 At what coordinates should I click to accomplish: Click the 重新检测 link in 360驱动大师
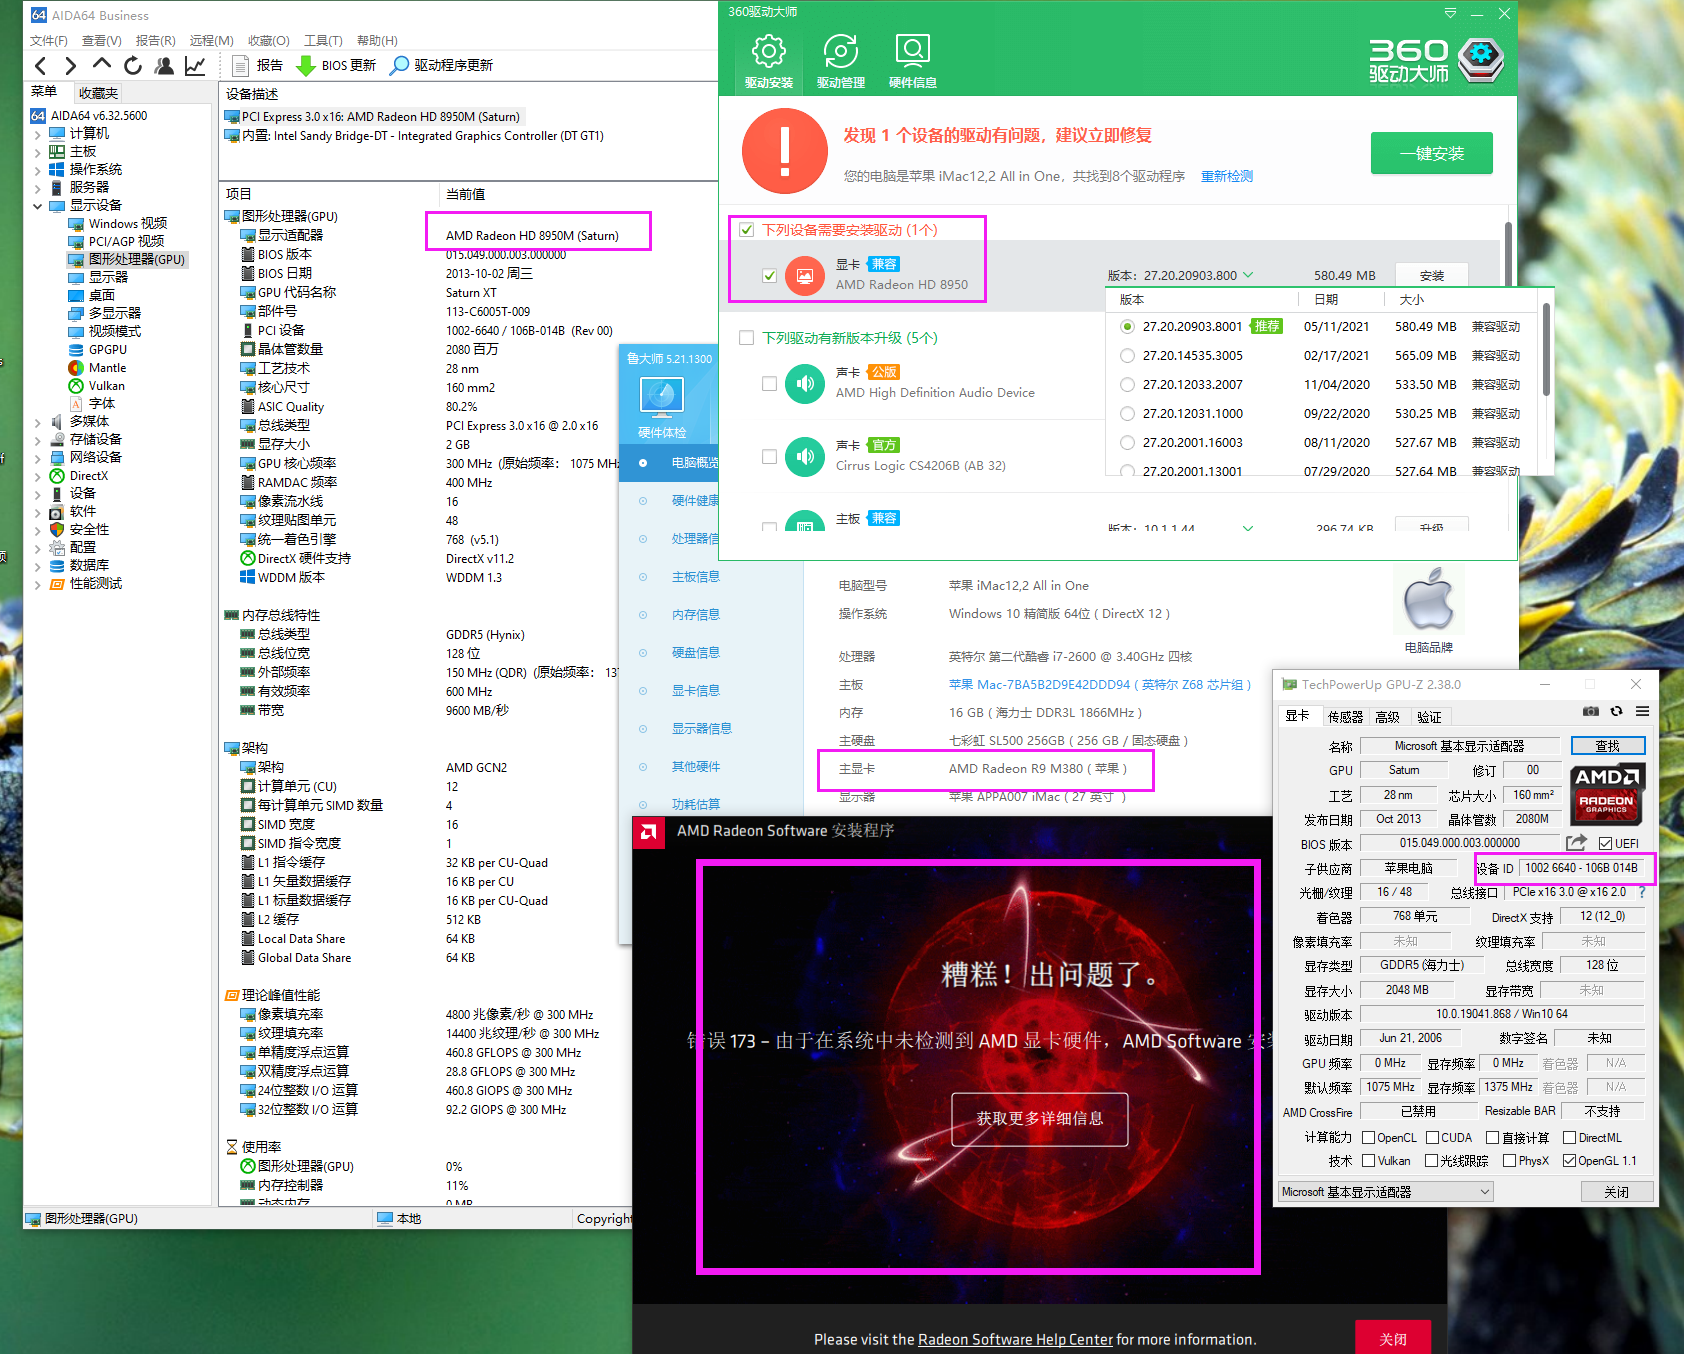tap(1227, 176)
